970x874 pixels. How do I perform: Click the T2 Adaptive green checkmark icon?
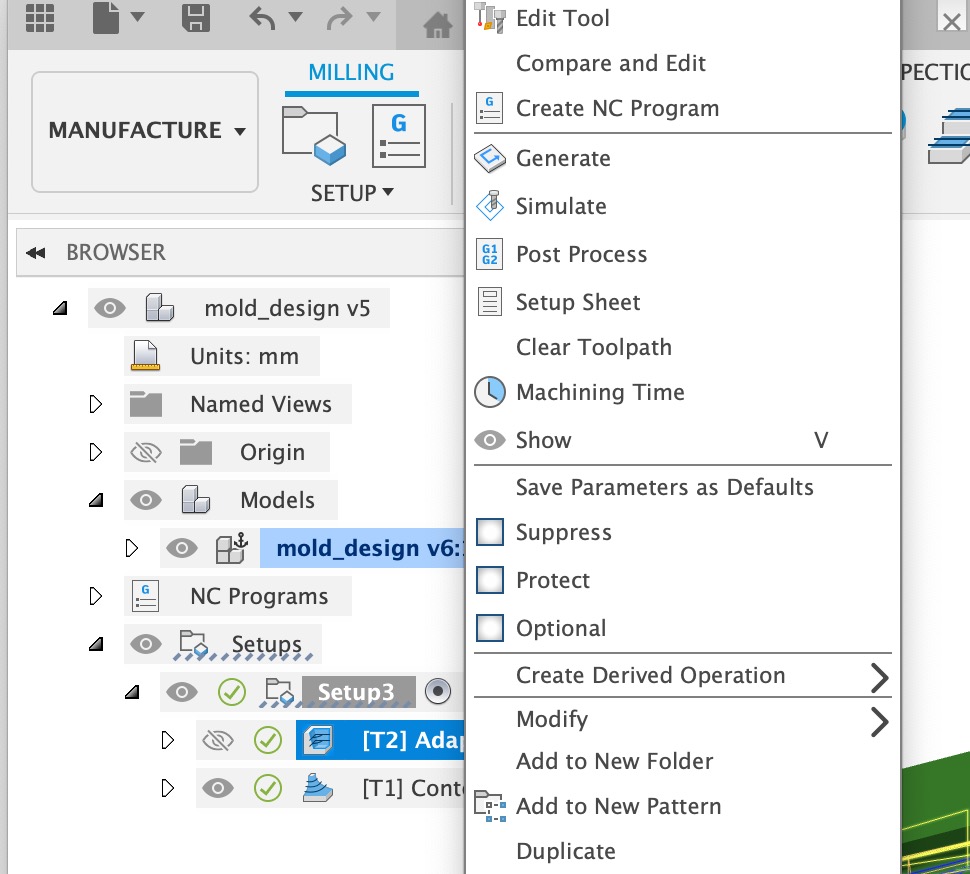(268, 740)
